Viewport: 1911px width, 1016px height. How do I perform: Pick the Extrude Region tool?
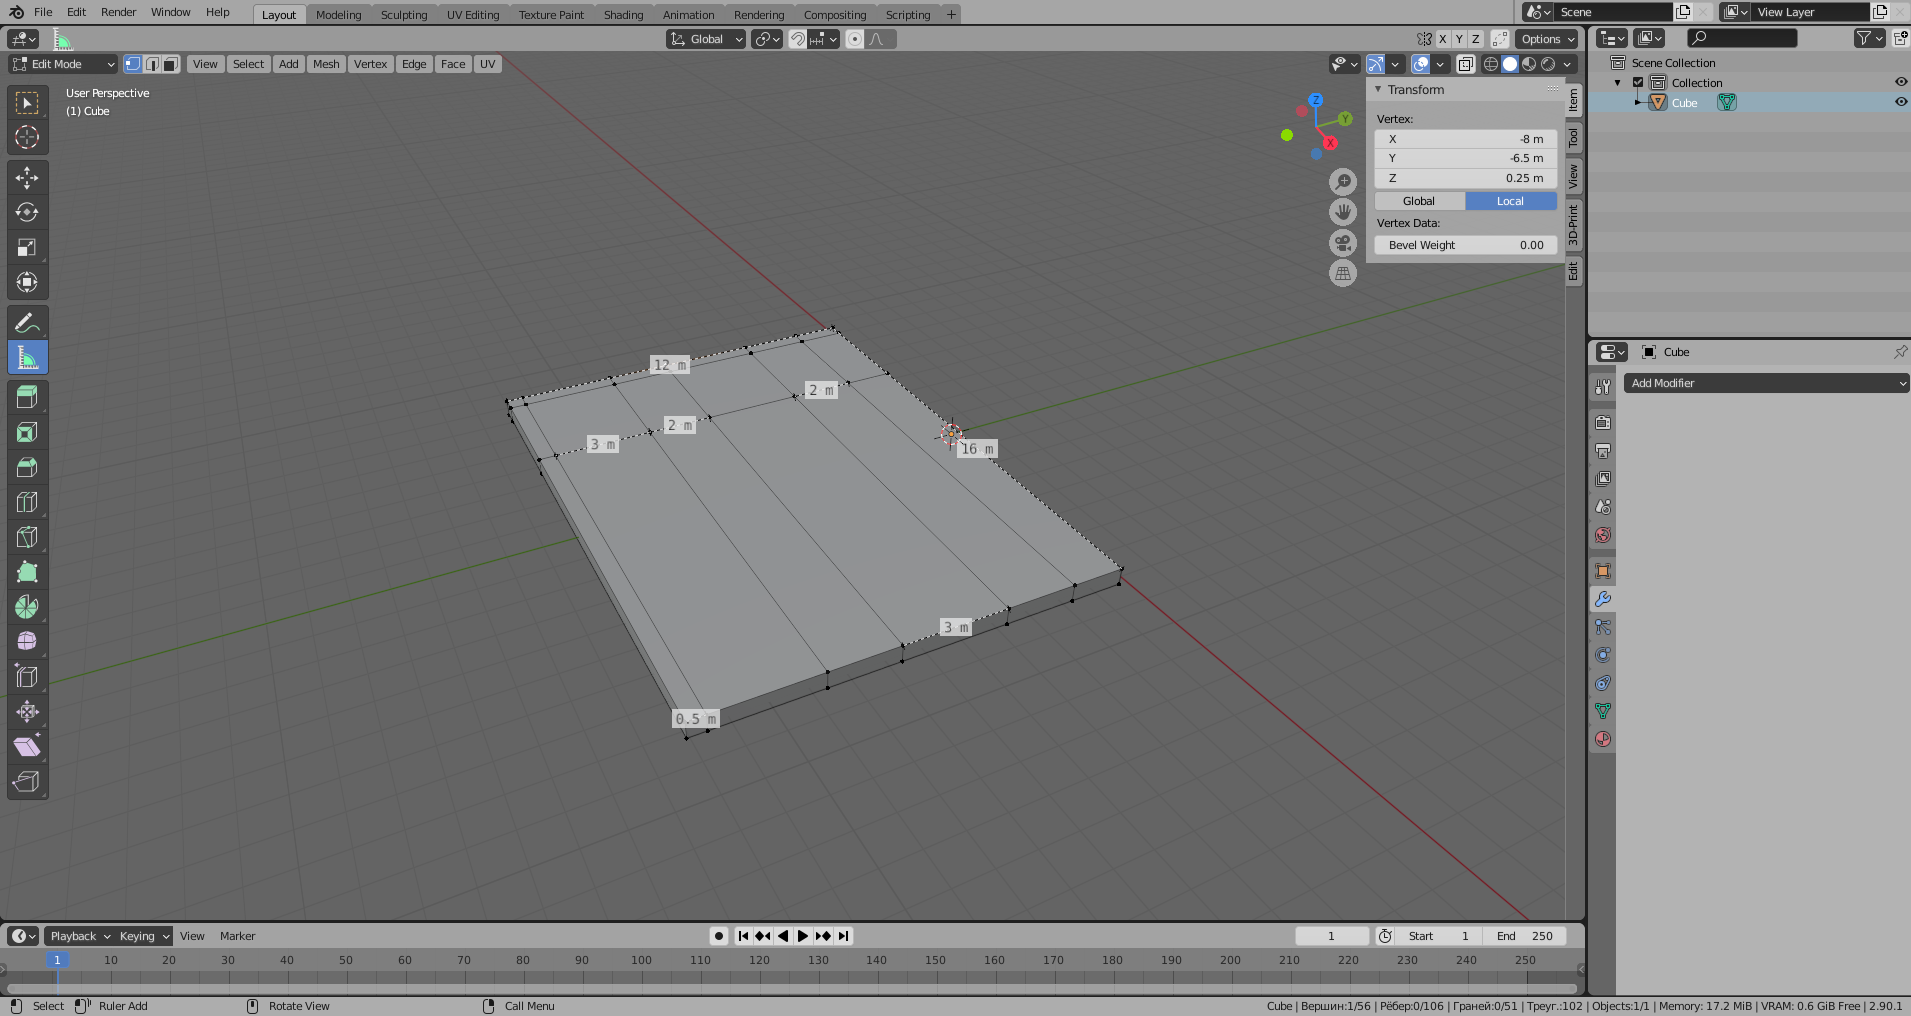27,398
